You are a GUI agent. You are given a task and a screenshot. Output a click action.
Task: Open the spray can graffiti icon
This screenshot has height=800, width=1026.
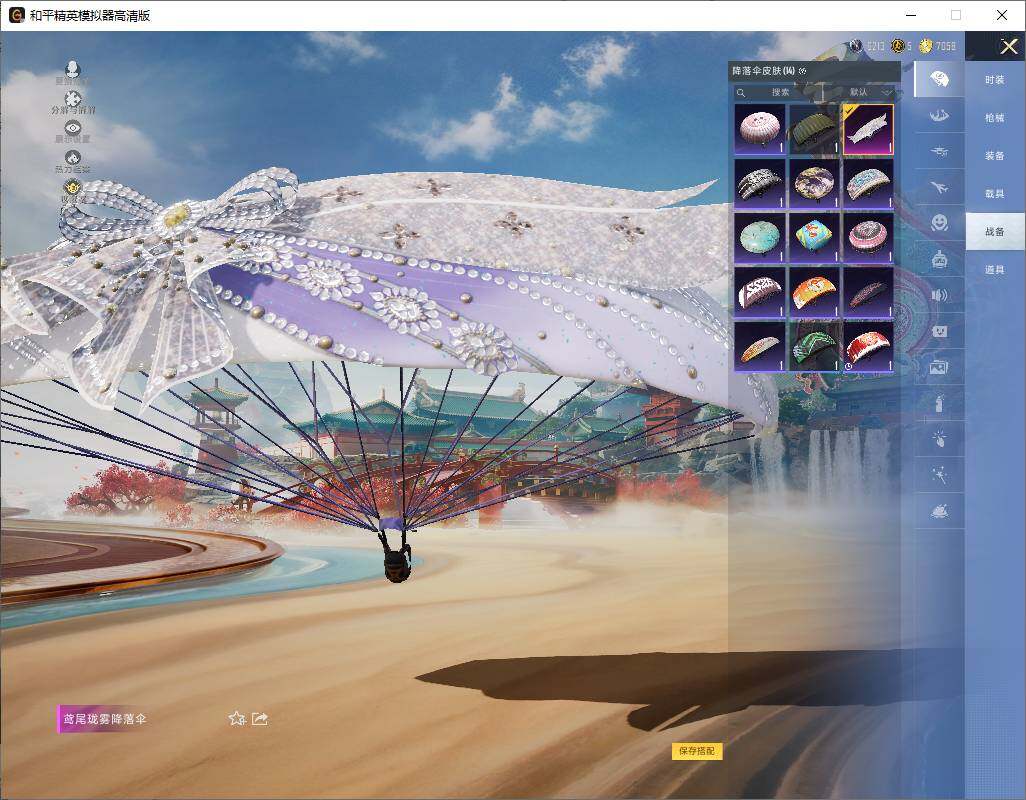pyautogui.click(x=939, y=403)
